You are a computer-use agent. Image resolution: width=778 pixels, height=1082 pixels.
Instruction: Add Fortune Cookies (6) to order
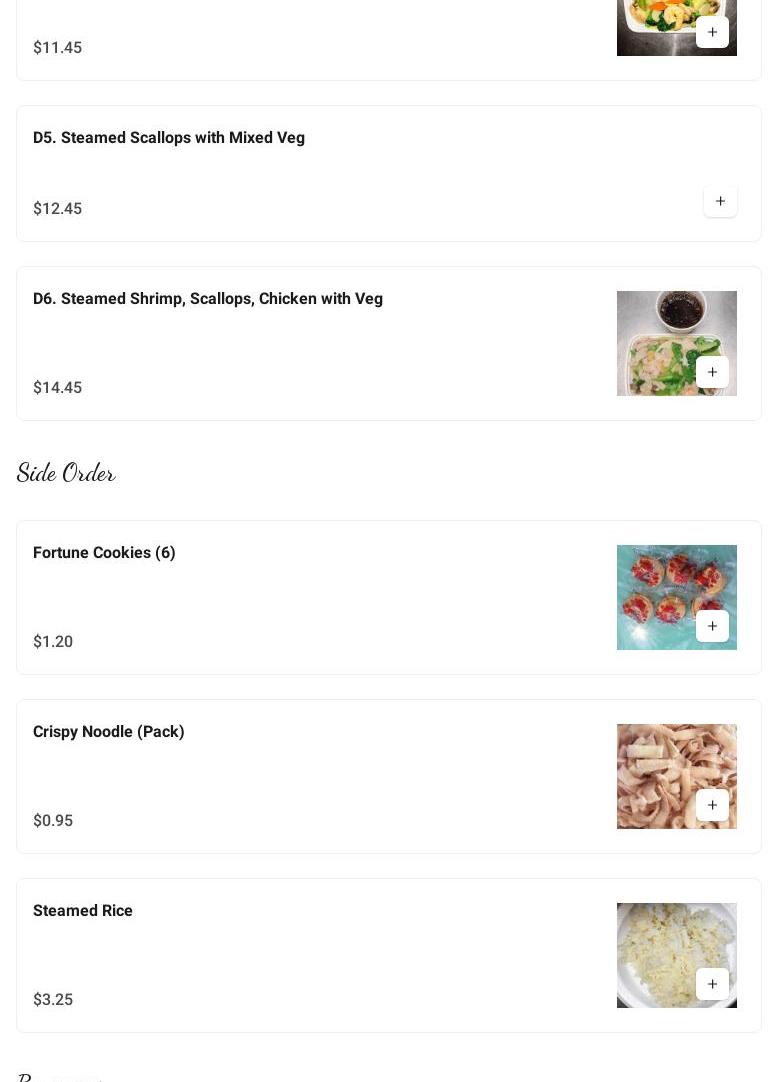(x=712, y=626)
